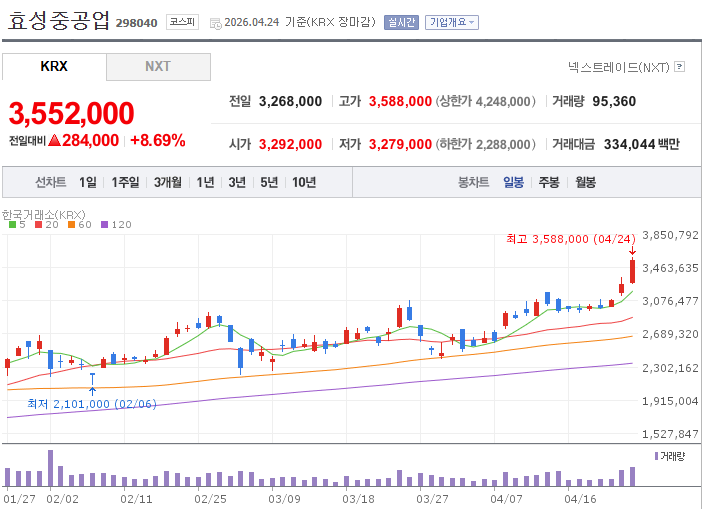This screenshot has width=702, height=509.
Task: Click the 한국거래소(KRX) chart label
Action: click(x=43, y=215)
